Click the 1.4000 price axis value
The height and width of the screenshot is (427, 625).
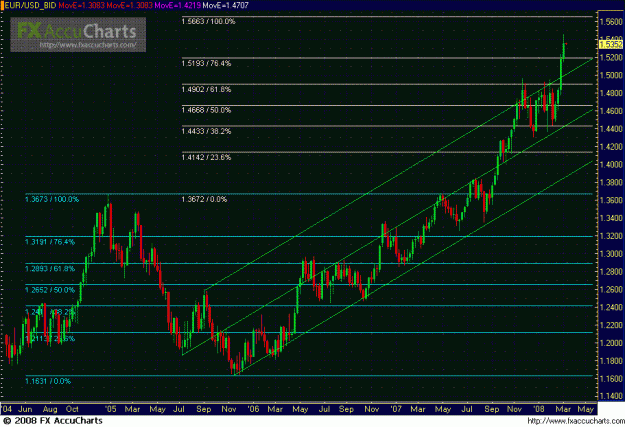(x=611, y=164)
